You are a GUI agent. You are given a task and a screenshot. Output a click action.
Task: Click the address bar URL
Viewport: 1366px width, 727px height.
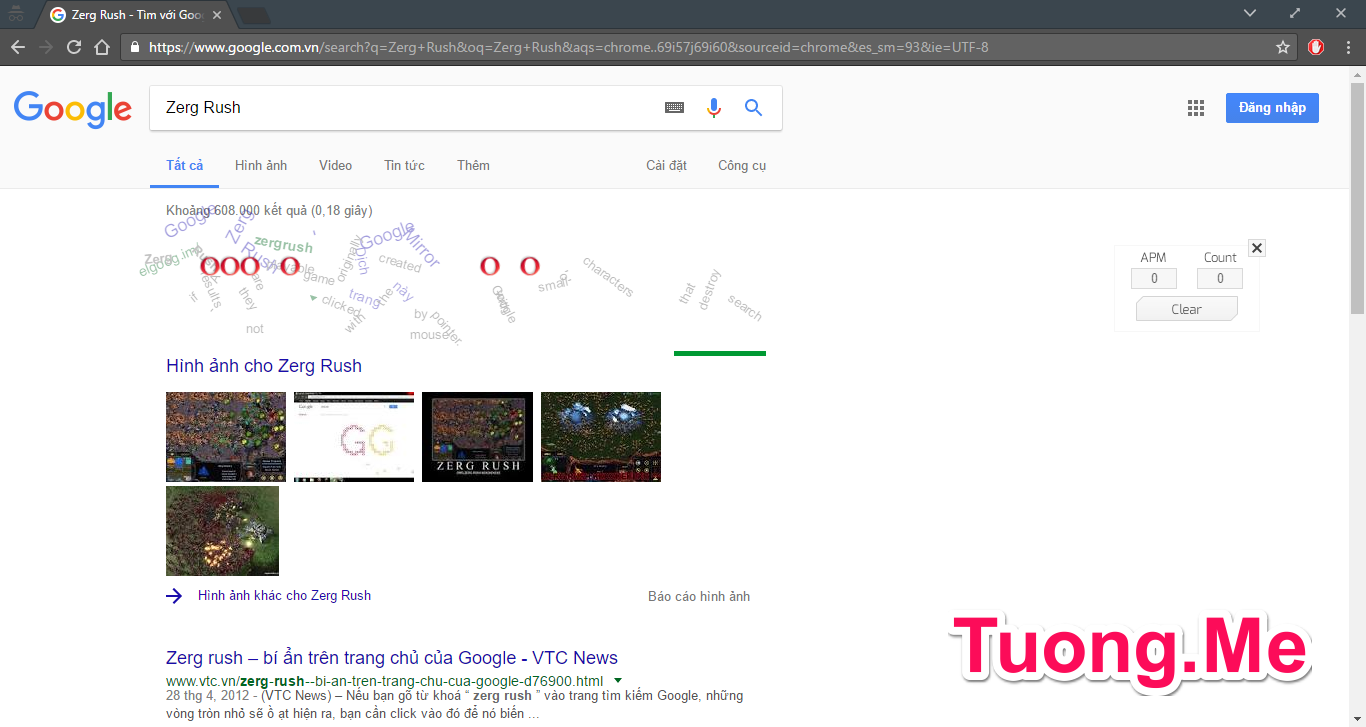click(568, 47)
